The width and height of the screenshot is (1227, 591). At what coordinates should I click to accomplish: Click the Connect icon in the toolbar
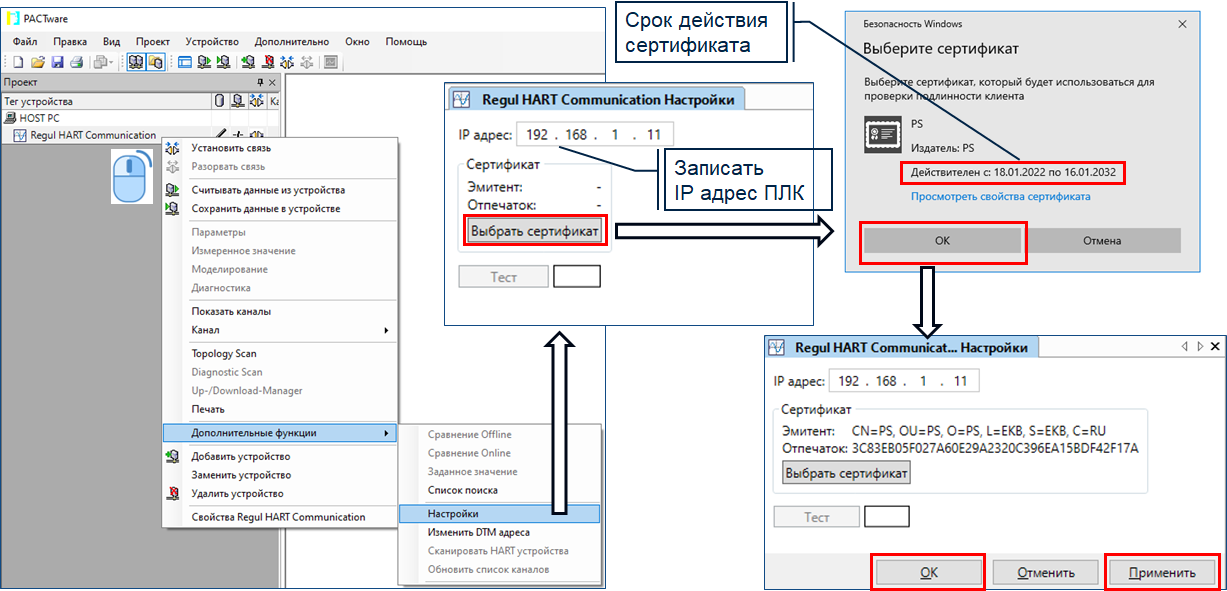(289, 62)
